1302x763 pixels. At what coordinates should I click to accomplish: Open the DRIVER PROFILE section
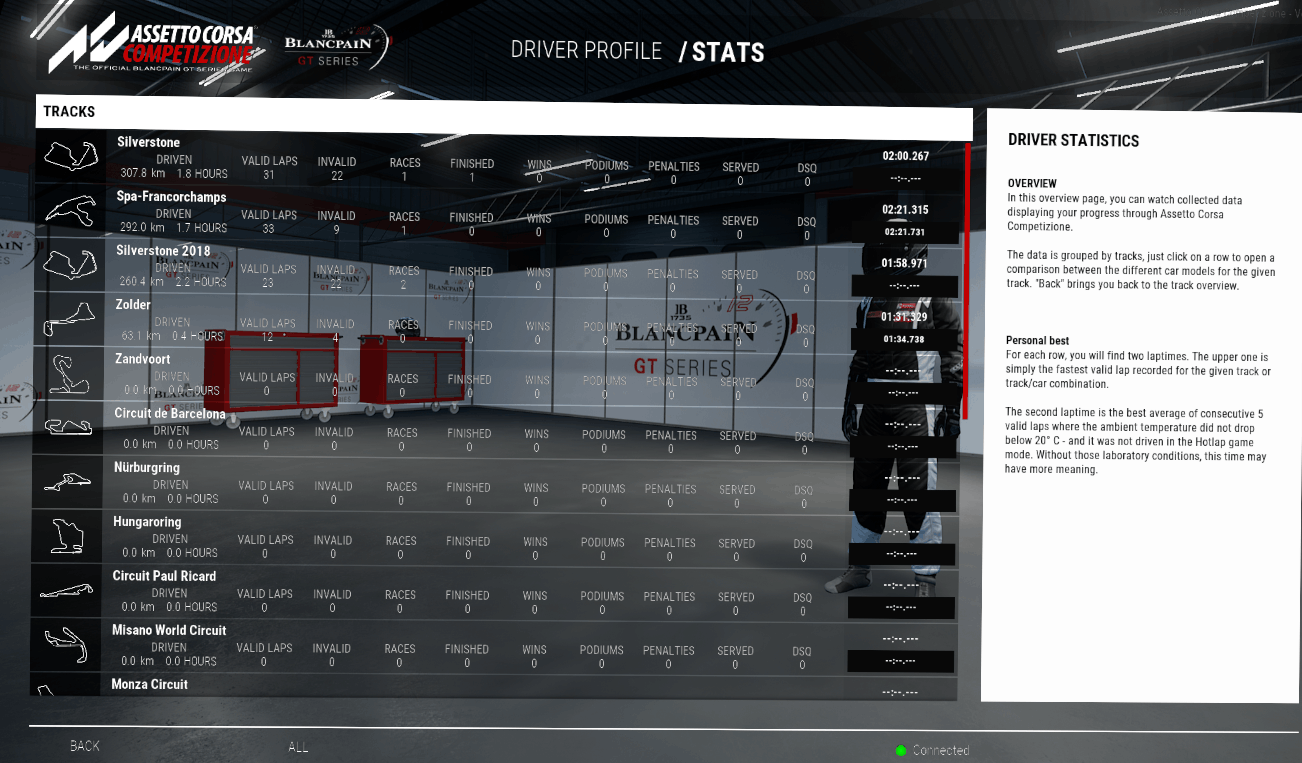point(586,50)
